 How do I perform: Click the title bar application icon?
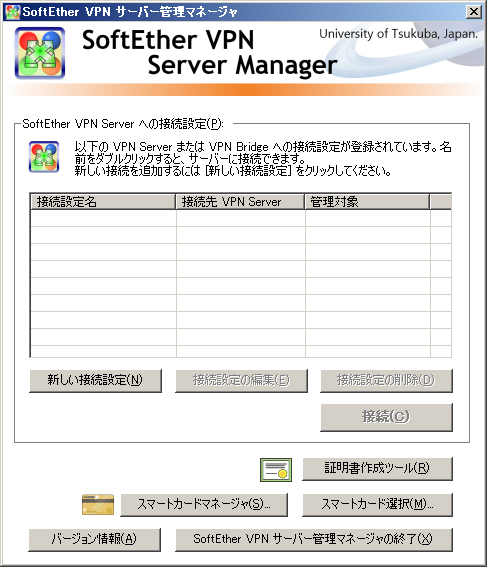[x=13, y=12]
